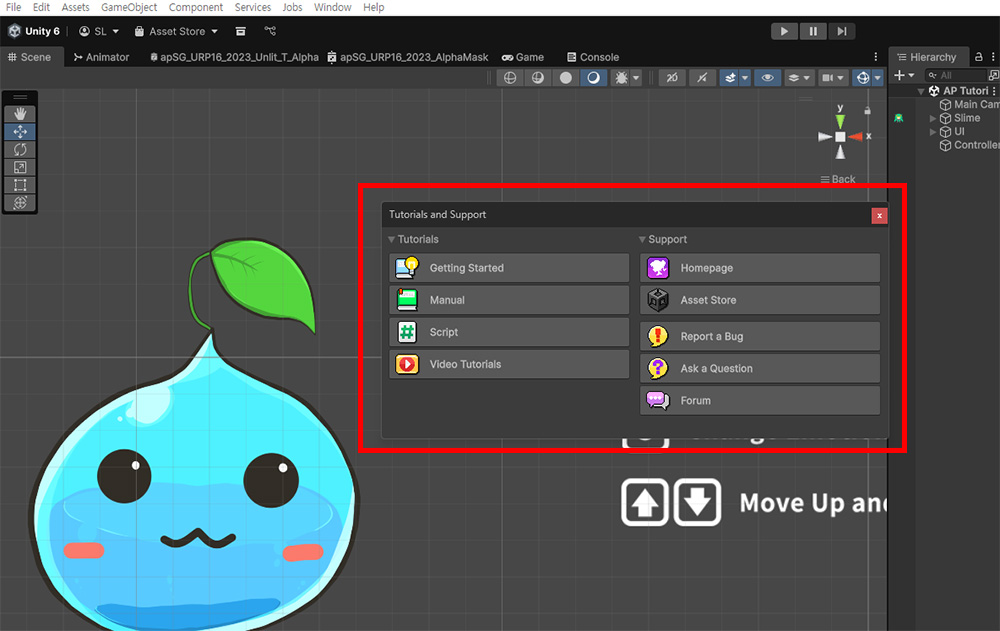Viewport: 1000px width, 631px height.
Task: Open the Forum support button
Action: [x=760, y=400]
